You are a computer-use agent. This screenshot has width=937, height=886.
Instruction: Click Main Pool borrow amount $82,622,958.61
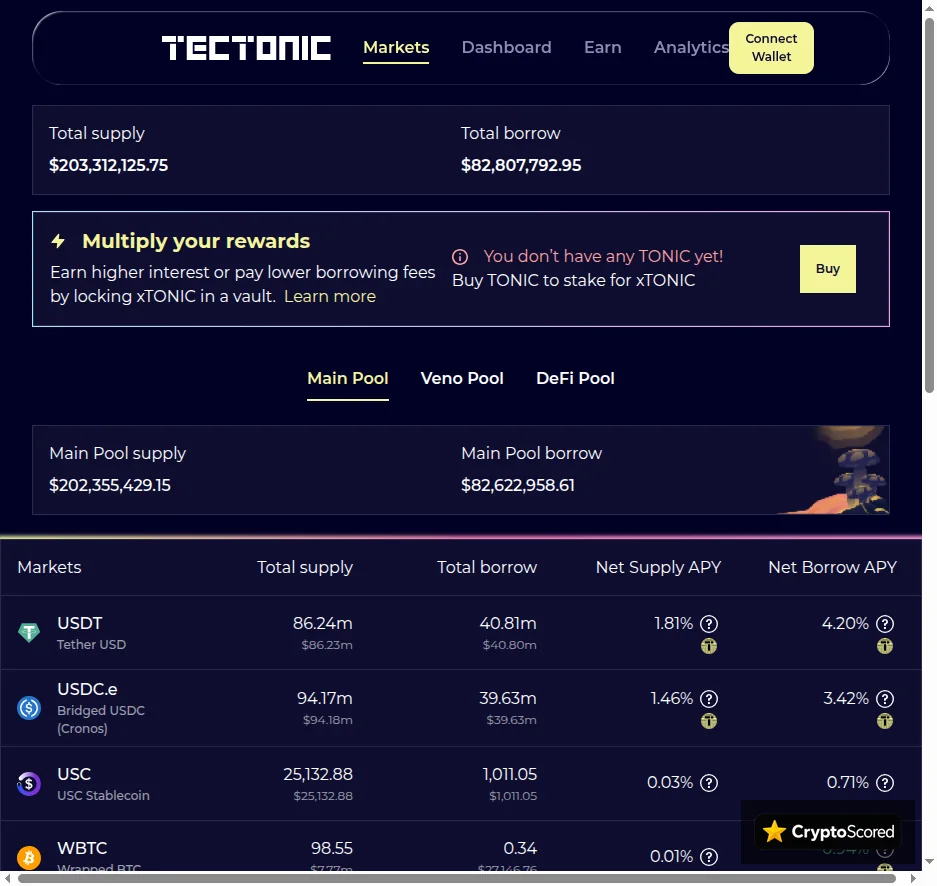(x=518, y=485)
